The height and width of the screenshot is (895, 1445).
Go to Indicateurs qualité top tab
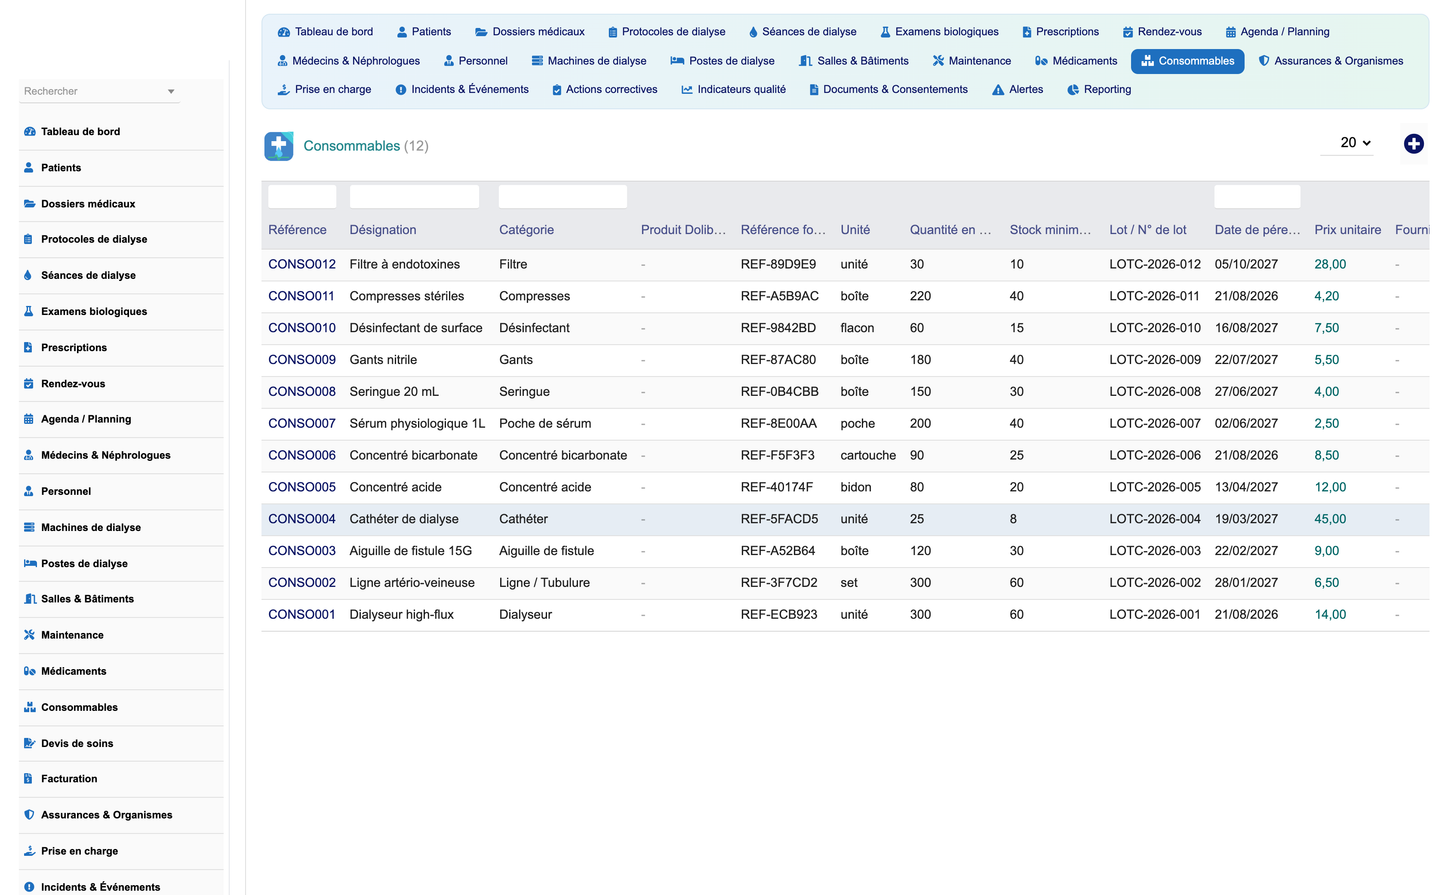pos(733,90)
